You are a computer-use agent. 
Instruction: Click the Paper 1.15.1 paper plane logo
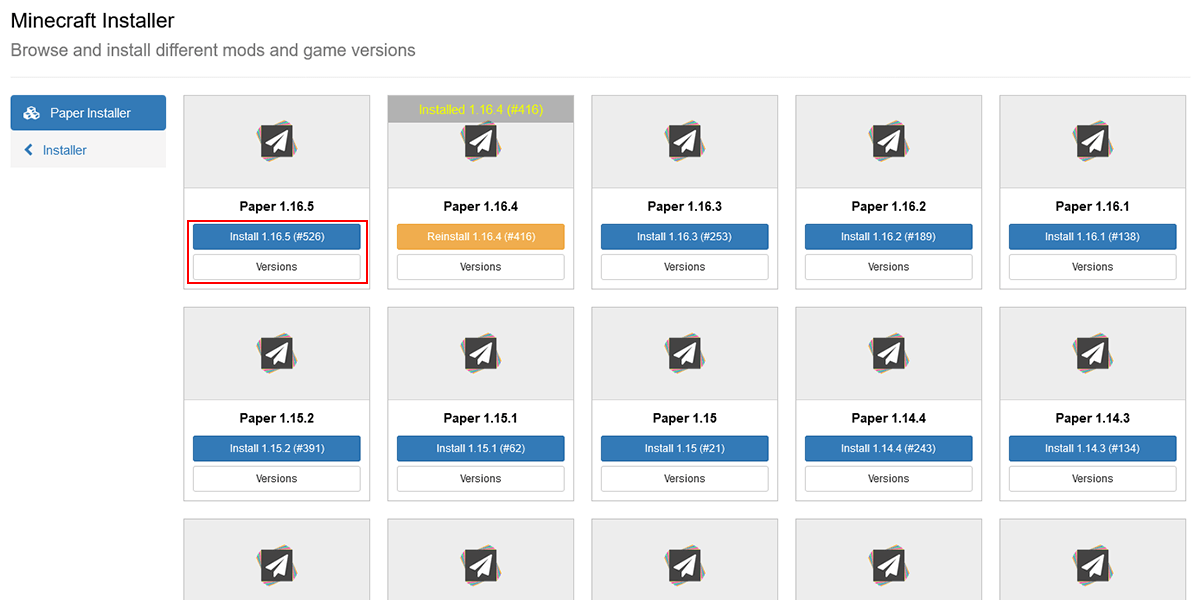[481, 354]
